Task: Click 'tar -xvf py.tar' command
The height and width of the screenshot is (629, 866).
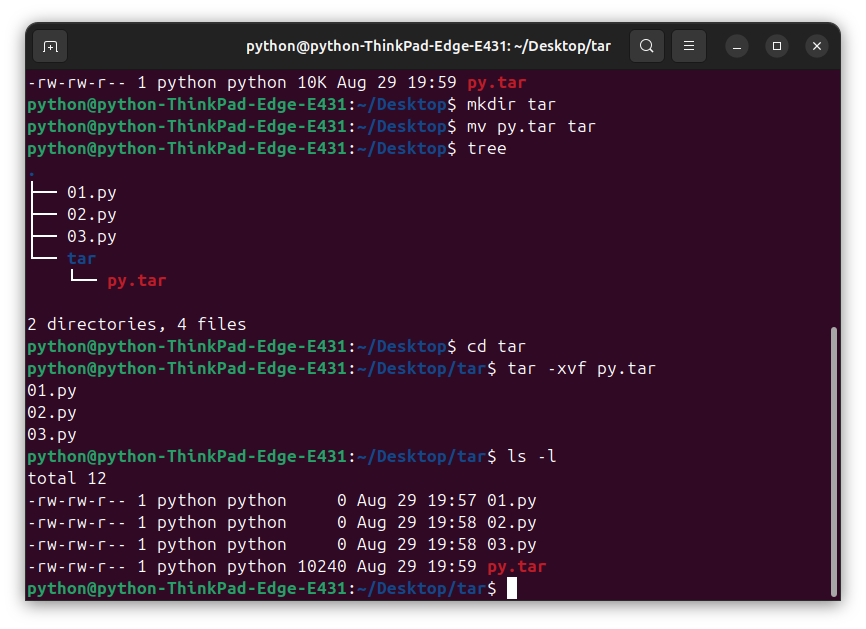Action: pos(582,368)
